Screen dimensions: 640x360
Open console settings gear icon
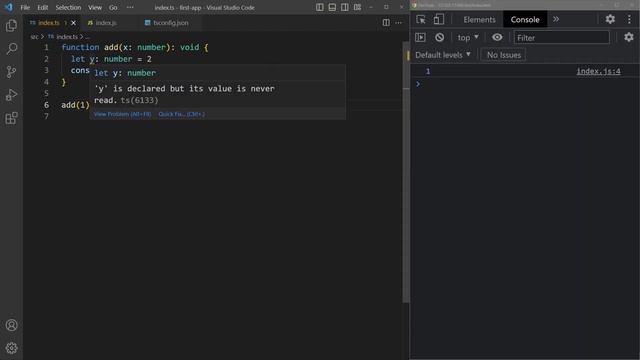[x=629, y=38]
